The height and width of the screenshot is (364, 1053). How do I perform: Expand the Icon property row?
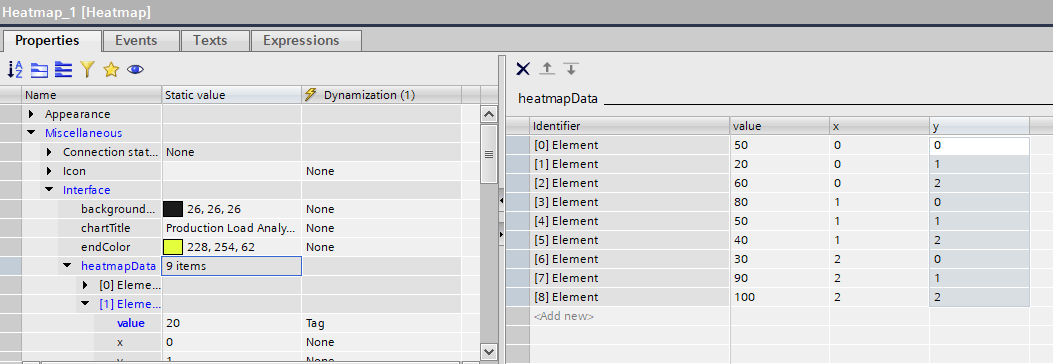49,171
